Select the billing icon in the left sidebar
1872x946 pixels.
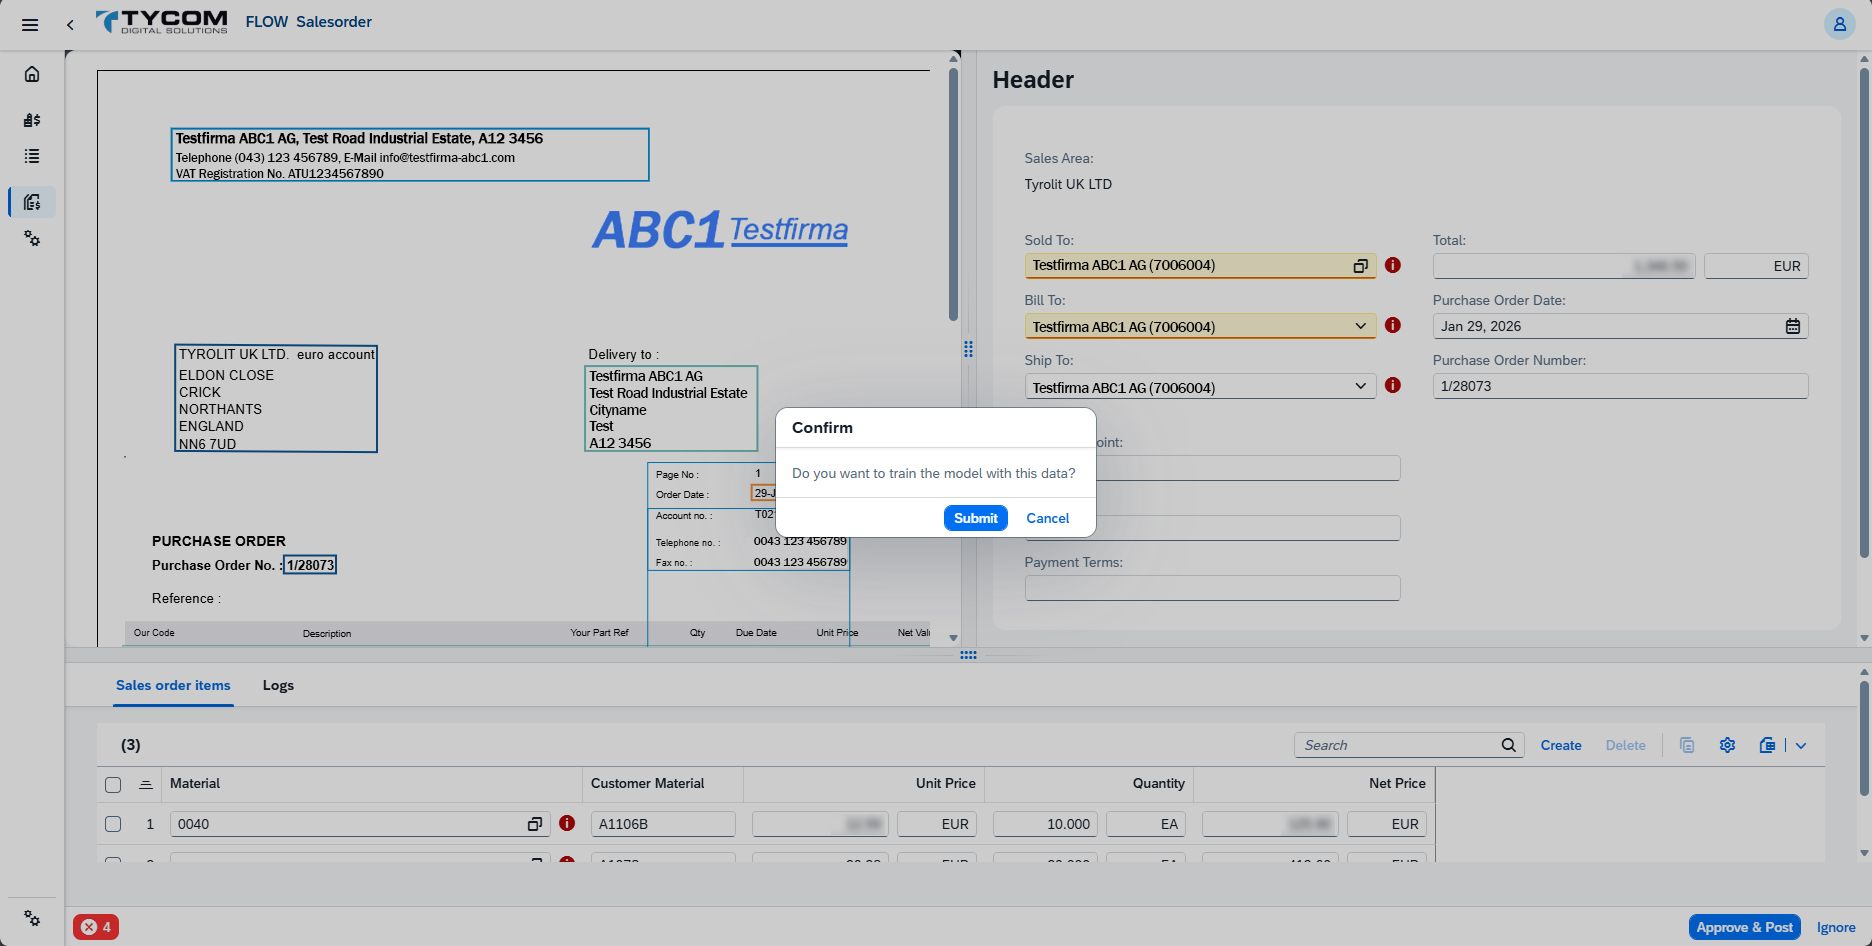[31, 119]
